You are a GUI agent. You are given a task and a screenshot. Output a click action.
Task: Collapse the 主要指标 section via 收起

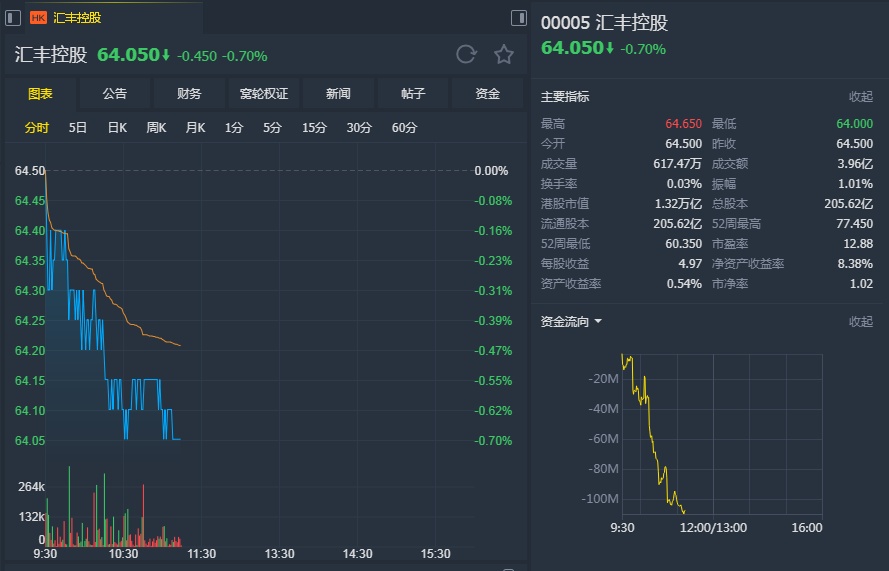861,96
